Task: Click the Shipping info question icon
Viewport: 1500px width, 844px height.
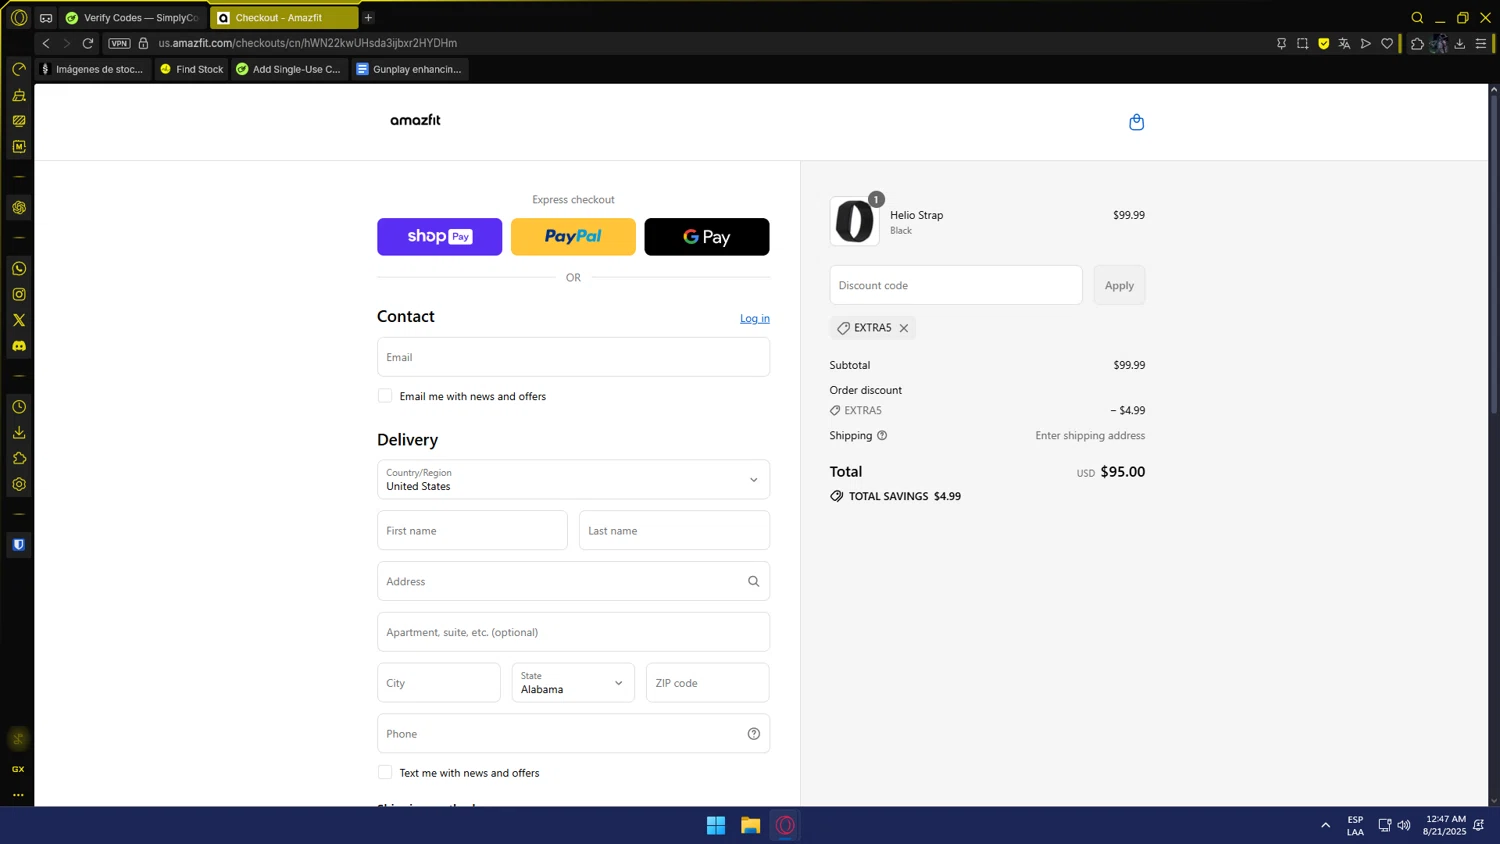Action: pos(882,435)
